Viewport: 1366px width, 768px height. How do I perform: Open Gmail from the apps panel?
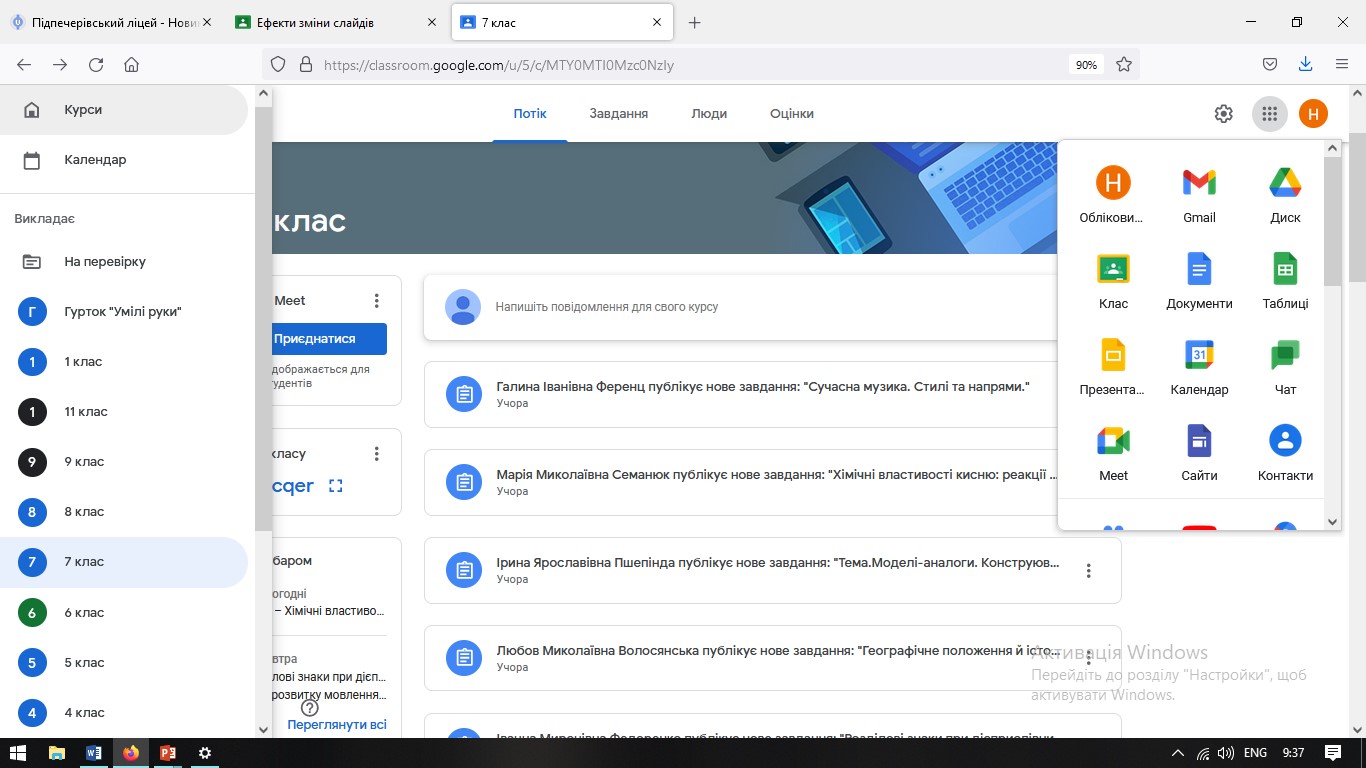[1199, 195]
